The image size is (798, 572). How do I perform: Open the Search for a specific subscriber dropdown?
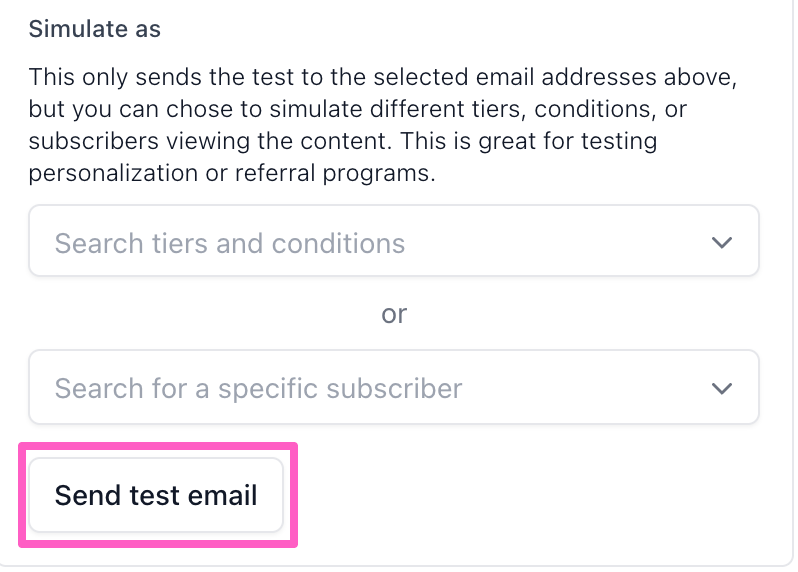coord(394,387)
